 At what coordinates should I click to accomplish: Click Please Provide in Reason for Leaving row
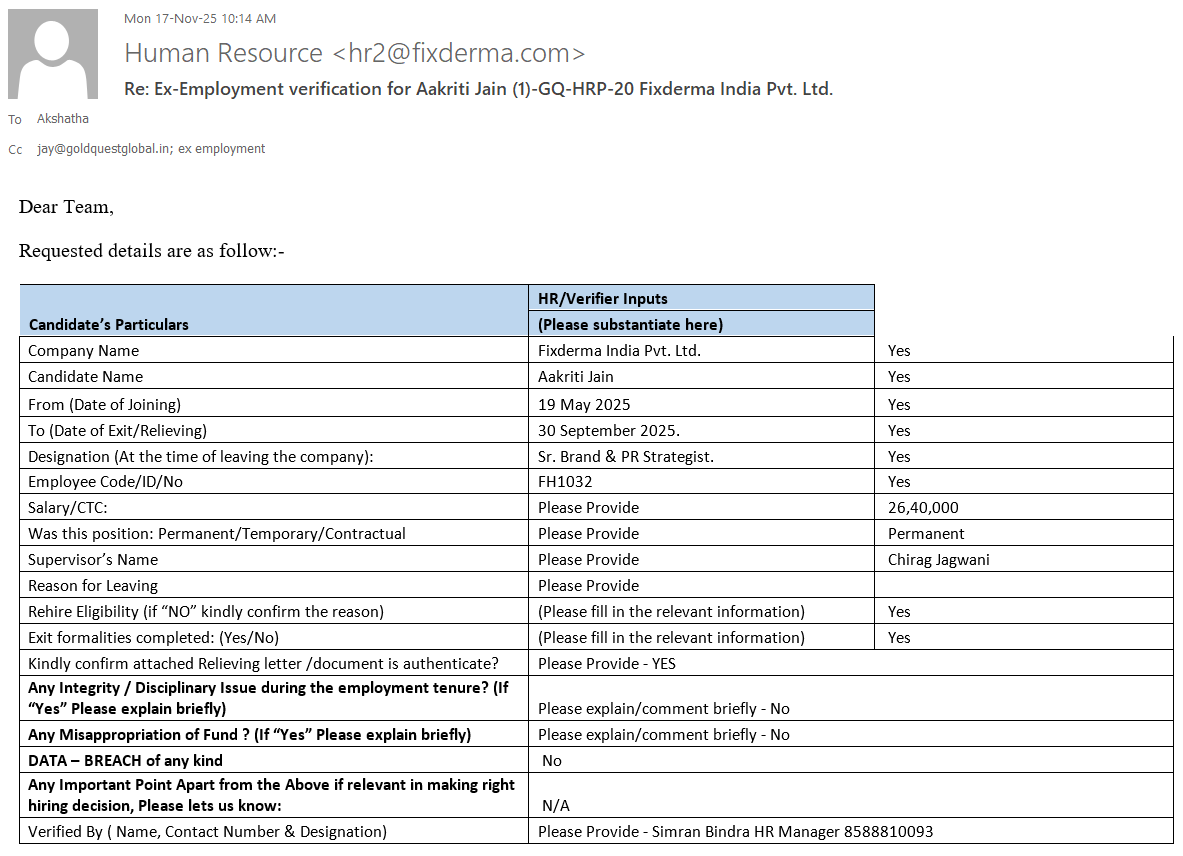tap(588, 585)
